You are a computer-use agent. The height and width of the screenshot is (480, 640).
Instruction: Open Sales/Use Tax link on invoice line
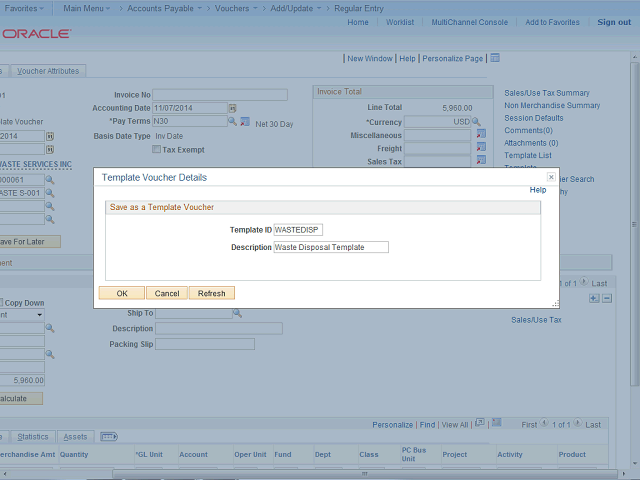tap(536, 320)
